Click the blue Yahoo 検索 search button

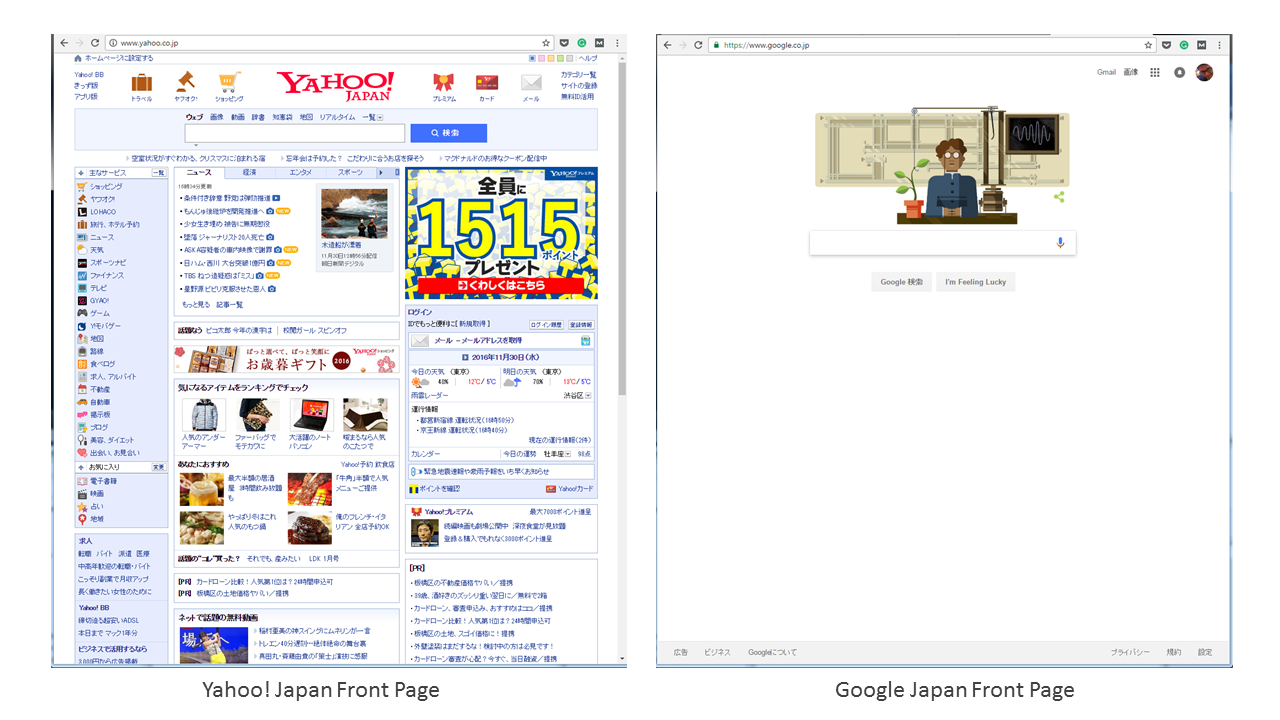point(449,133)
